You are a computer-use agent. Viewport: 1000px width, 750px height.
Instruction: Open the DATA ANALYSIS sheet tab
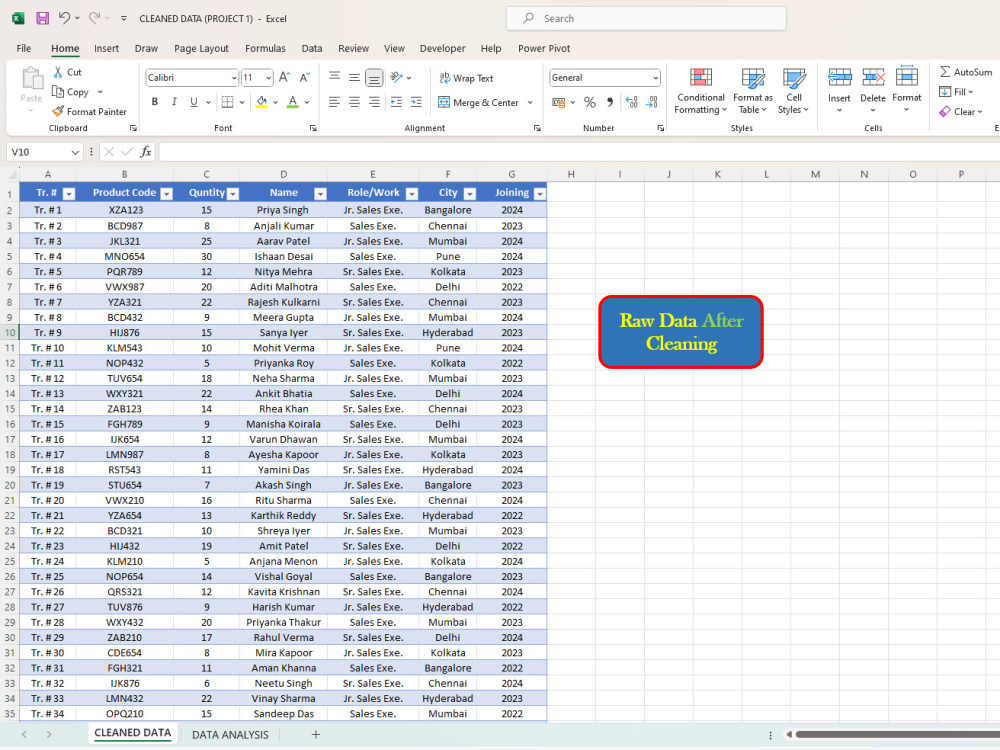pyautogui.click(x=229, y=734)
